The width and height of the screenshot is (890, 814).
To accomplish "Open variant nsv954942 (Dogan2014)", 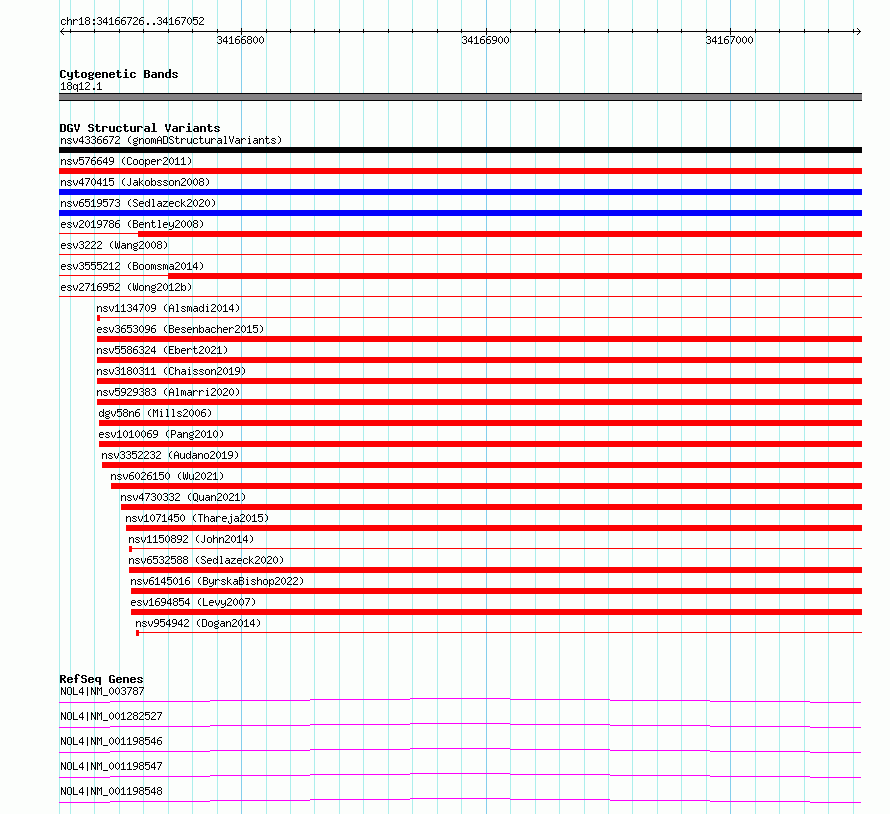I will point(198,623).
